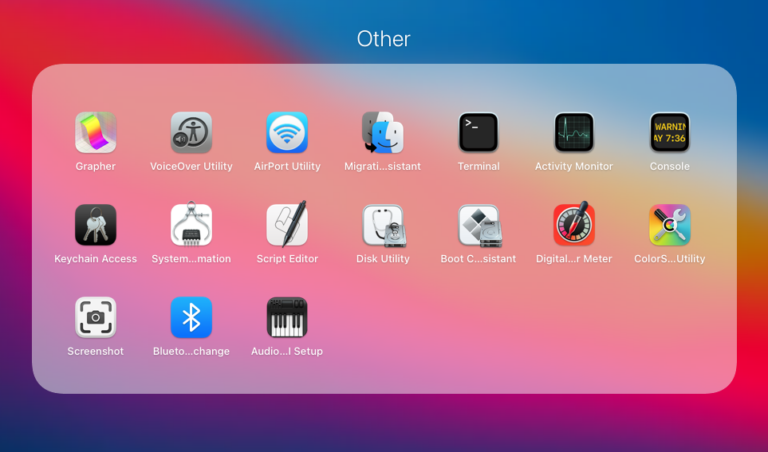
Task: Open System Information app
Action: click(191, 225)
